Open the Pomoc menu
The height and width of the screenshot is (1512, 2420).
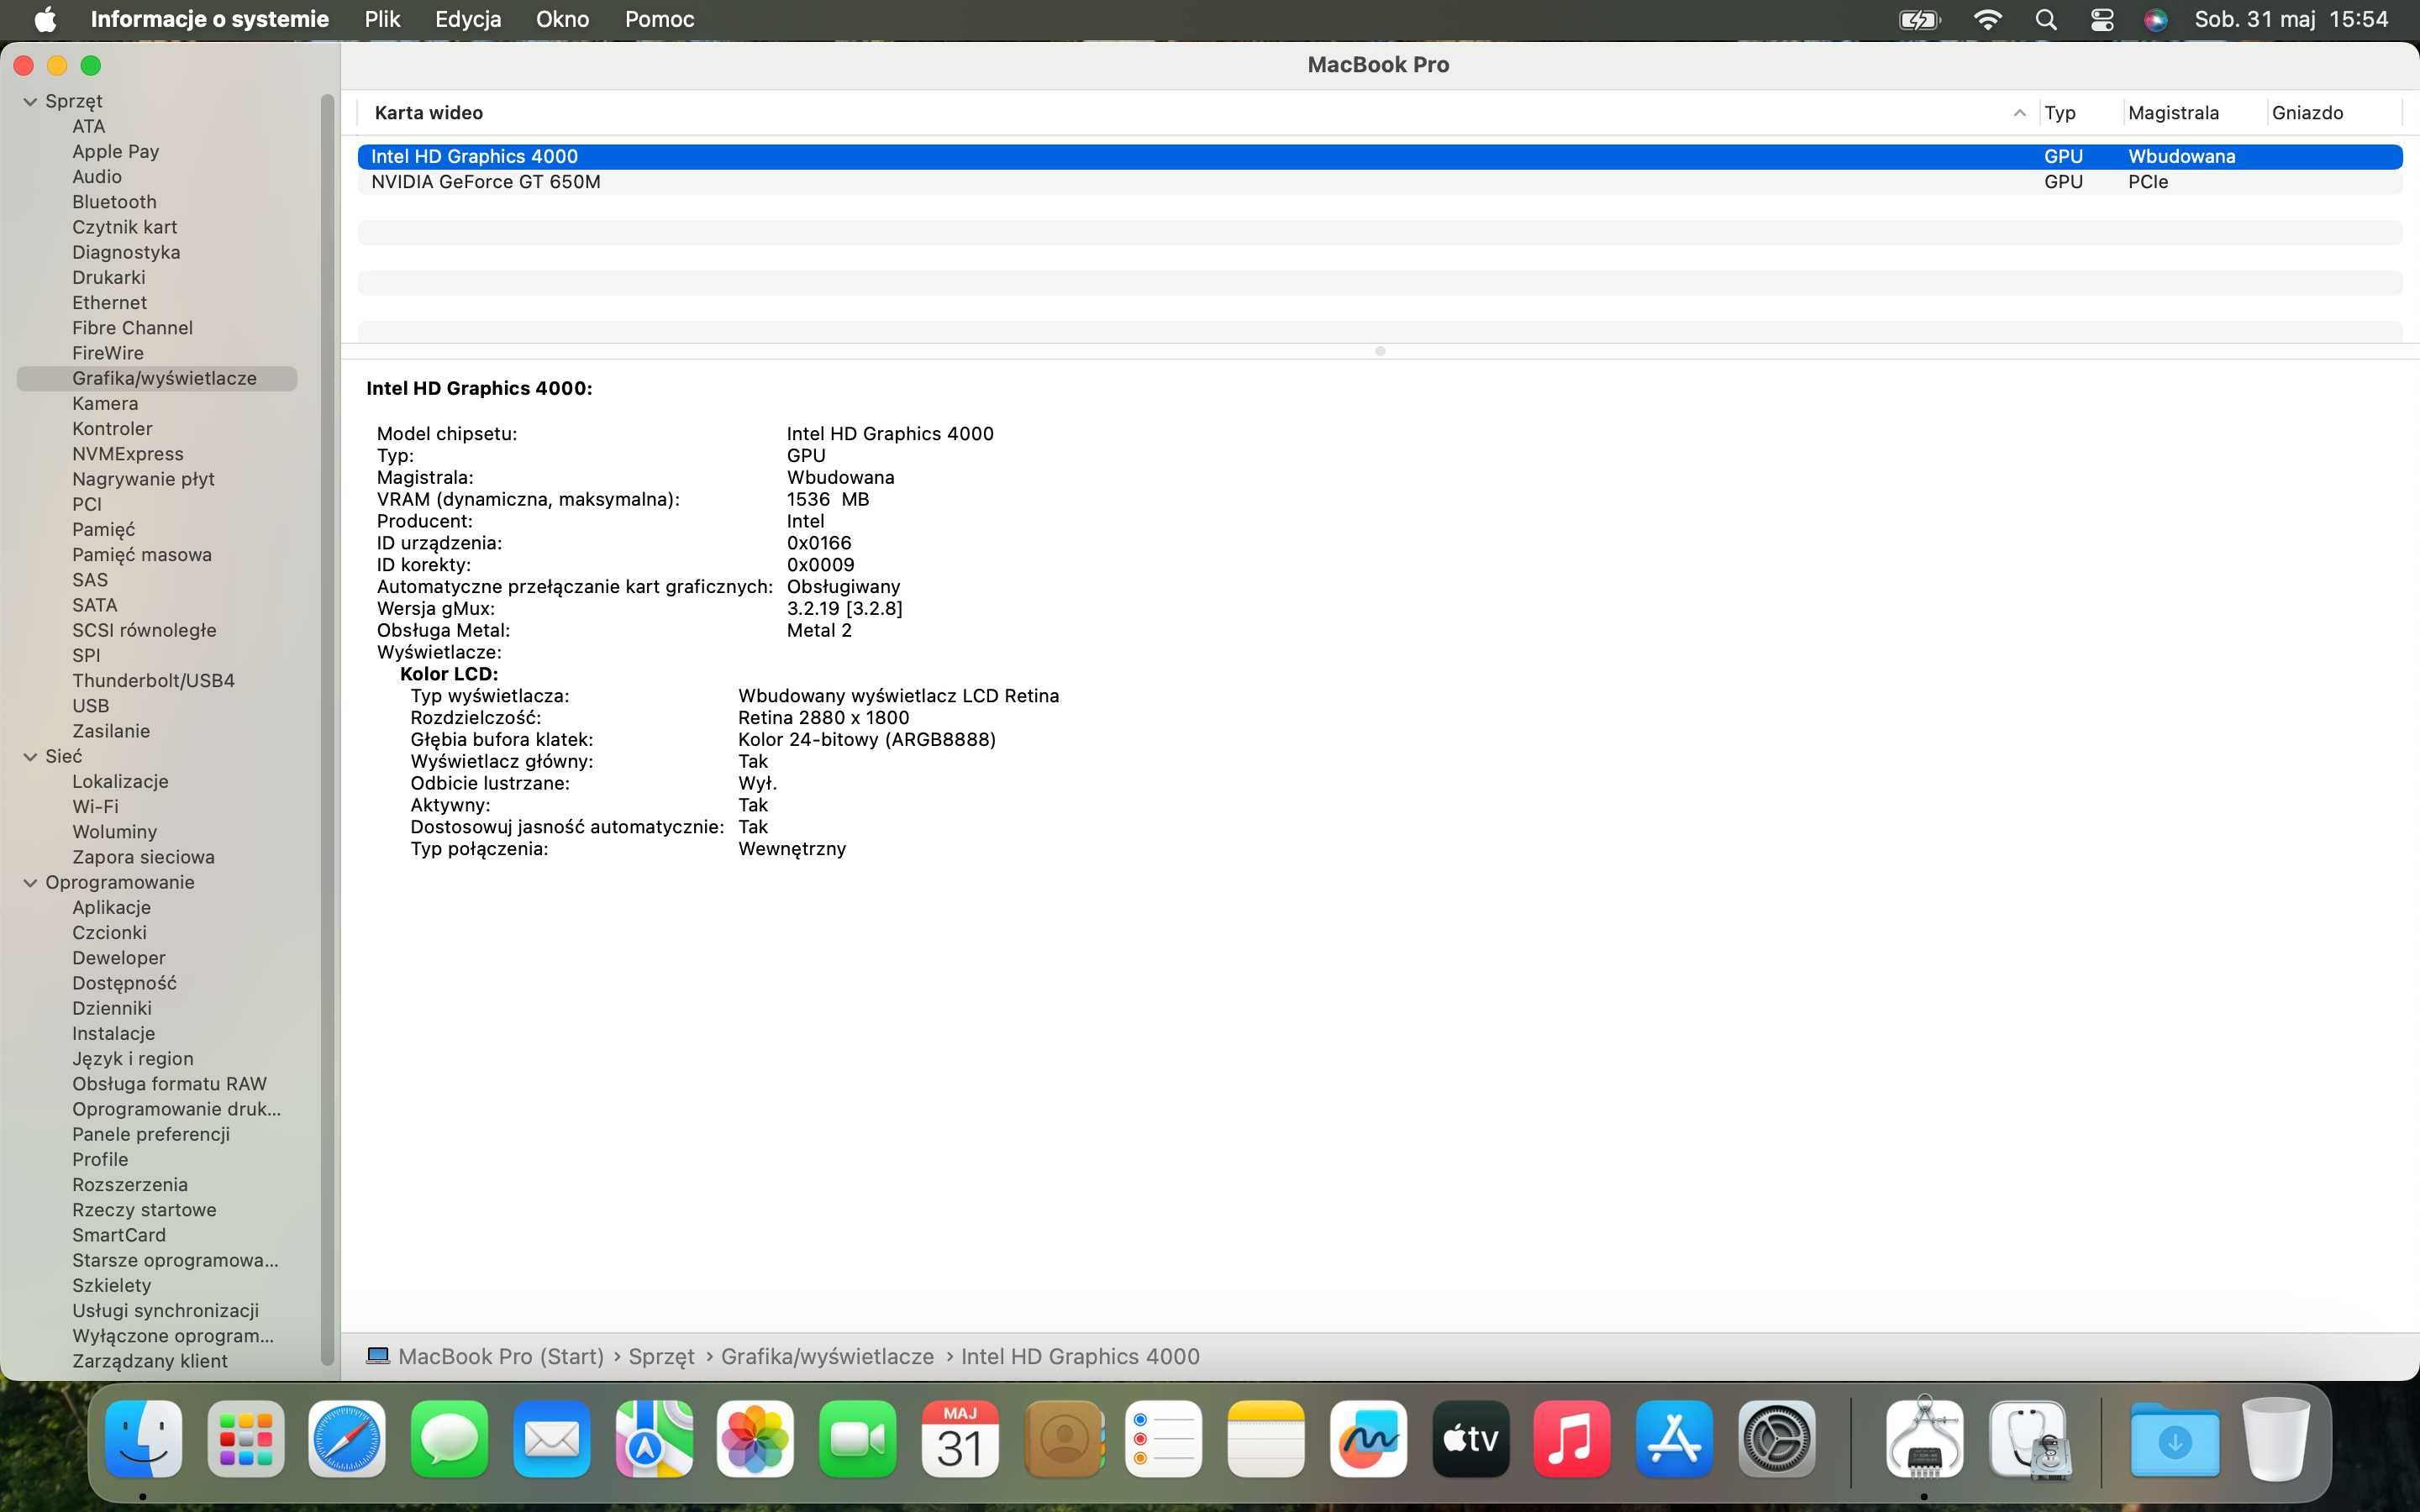659,19
